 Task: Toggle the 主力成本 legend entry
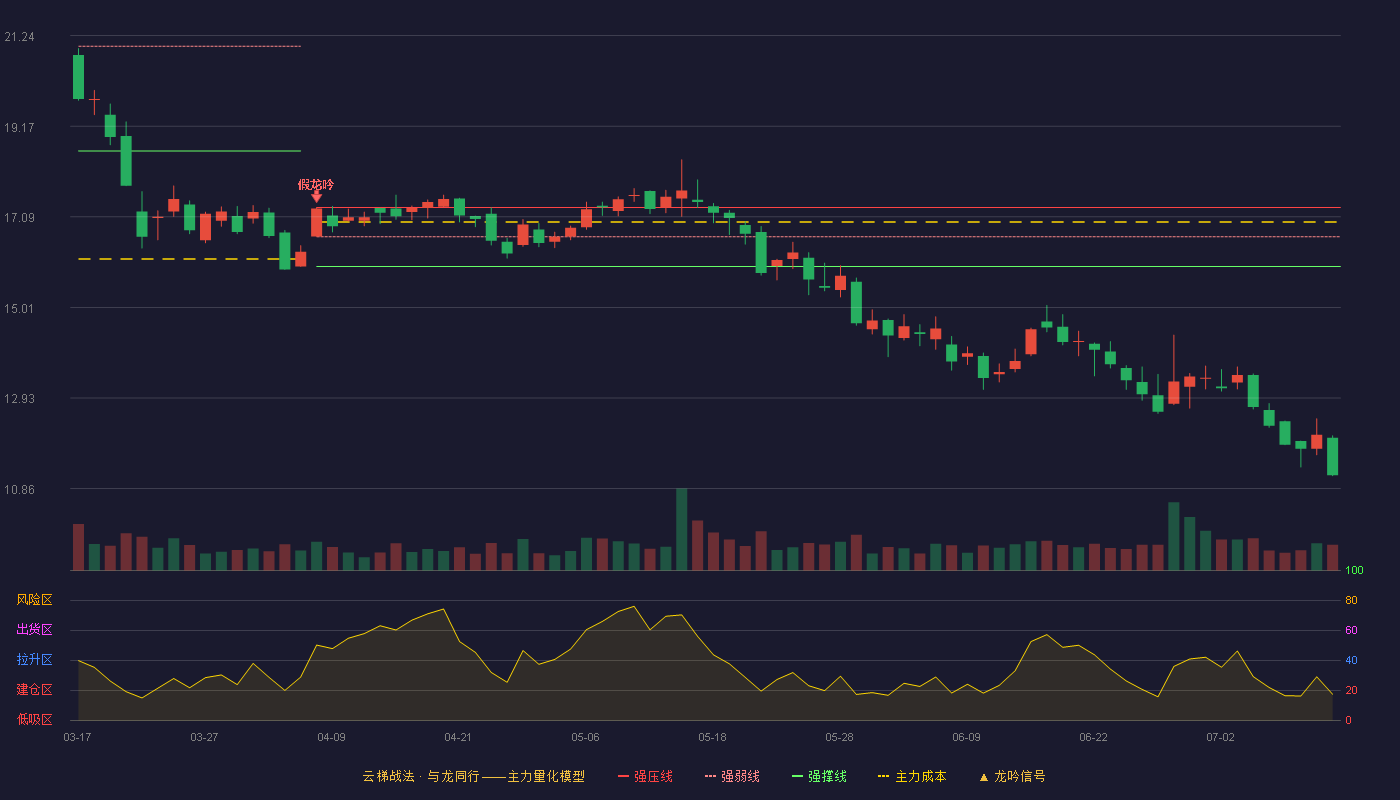[x=912, y=776]
